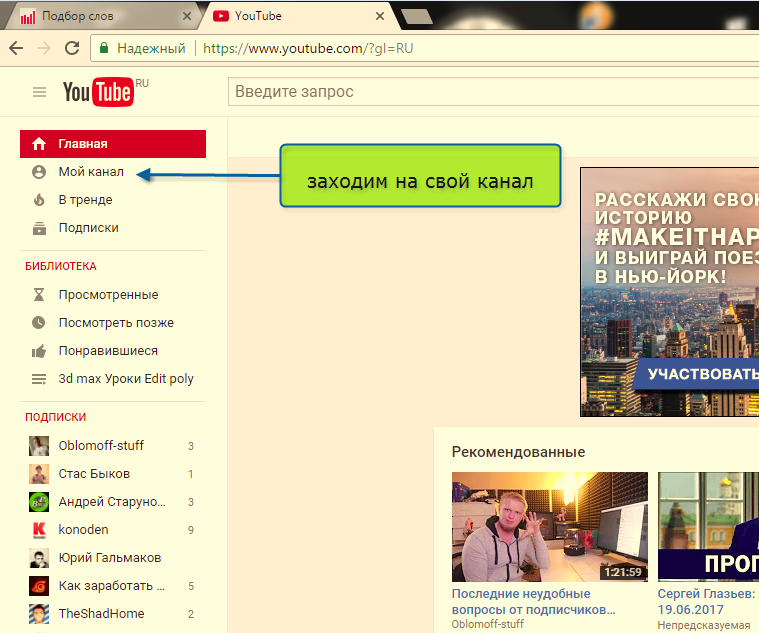759x633 pixels.
Task: Go to Мой канал
Action: click(x=91, y=172)
